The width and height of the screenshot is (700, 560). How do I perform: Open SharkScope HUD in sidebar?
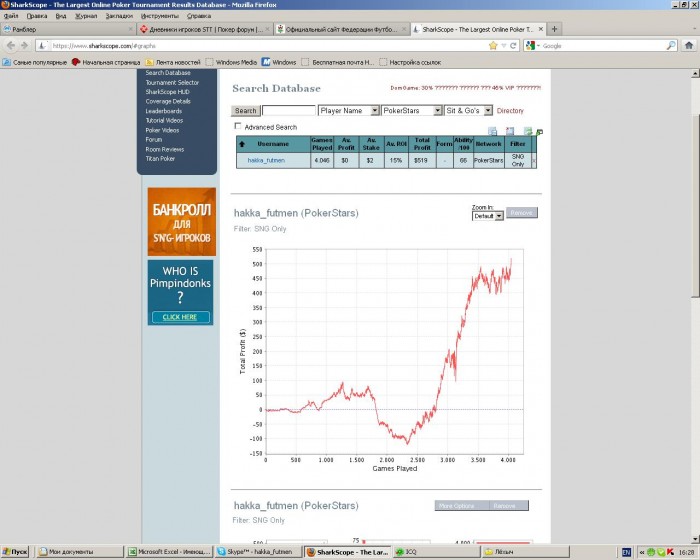click(x=167, y=92)
